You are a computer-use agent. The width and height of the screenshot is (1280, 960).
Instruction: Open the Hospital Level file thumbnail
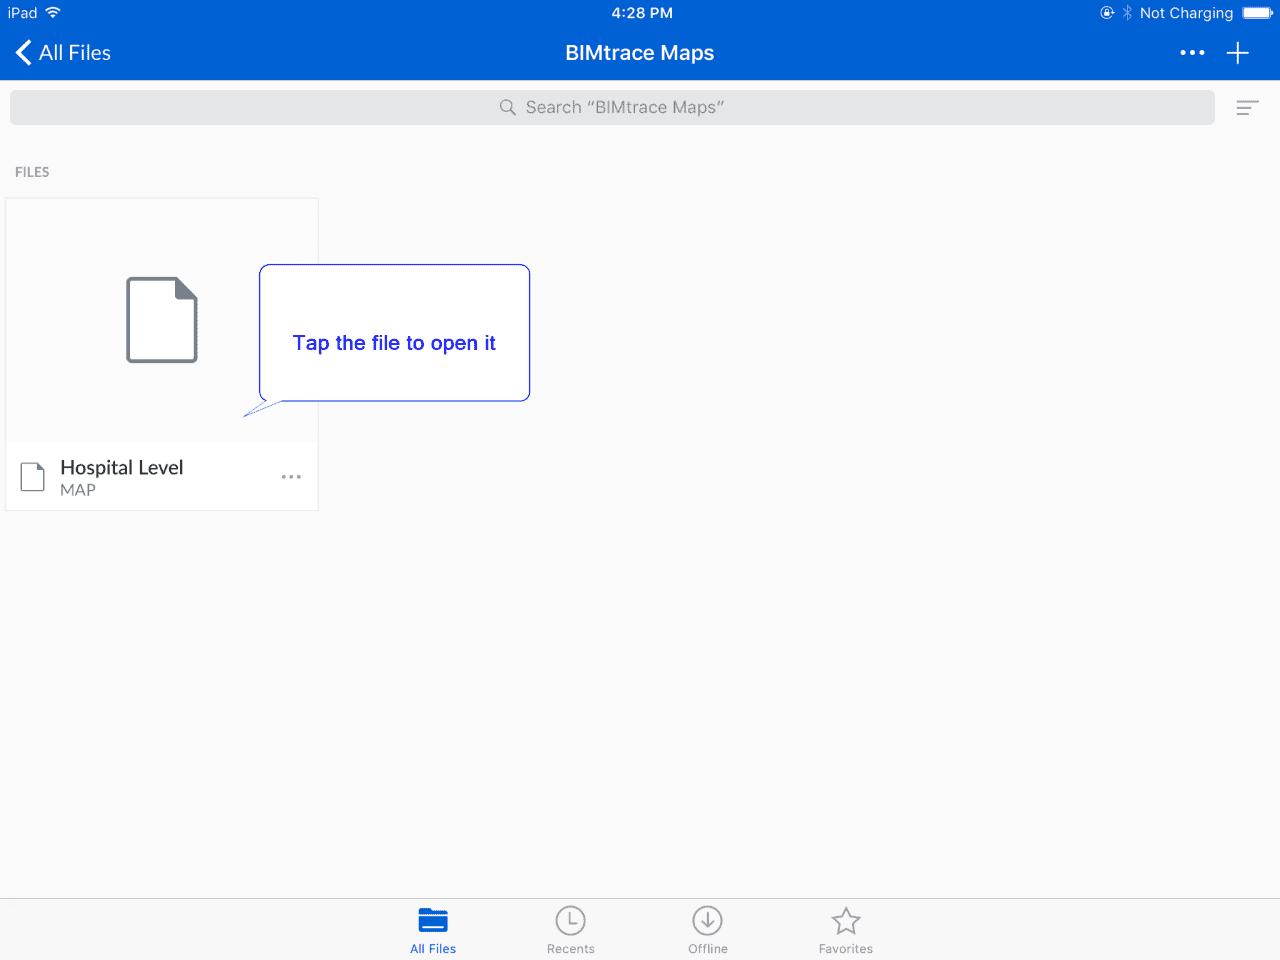(x=162, y=320)
